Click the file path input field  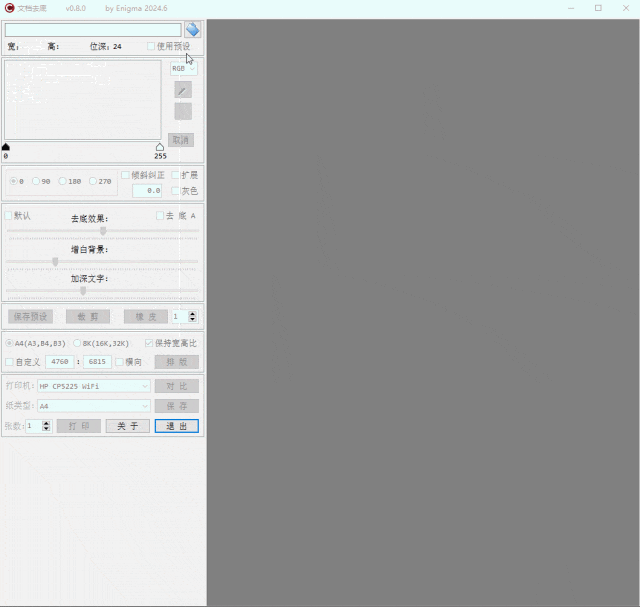pyautogui.click(x=93, y=30)
